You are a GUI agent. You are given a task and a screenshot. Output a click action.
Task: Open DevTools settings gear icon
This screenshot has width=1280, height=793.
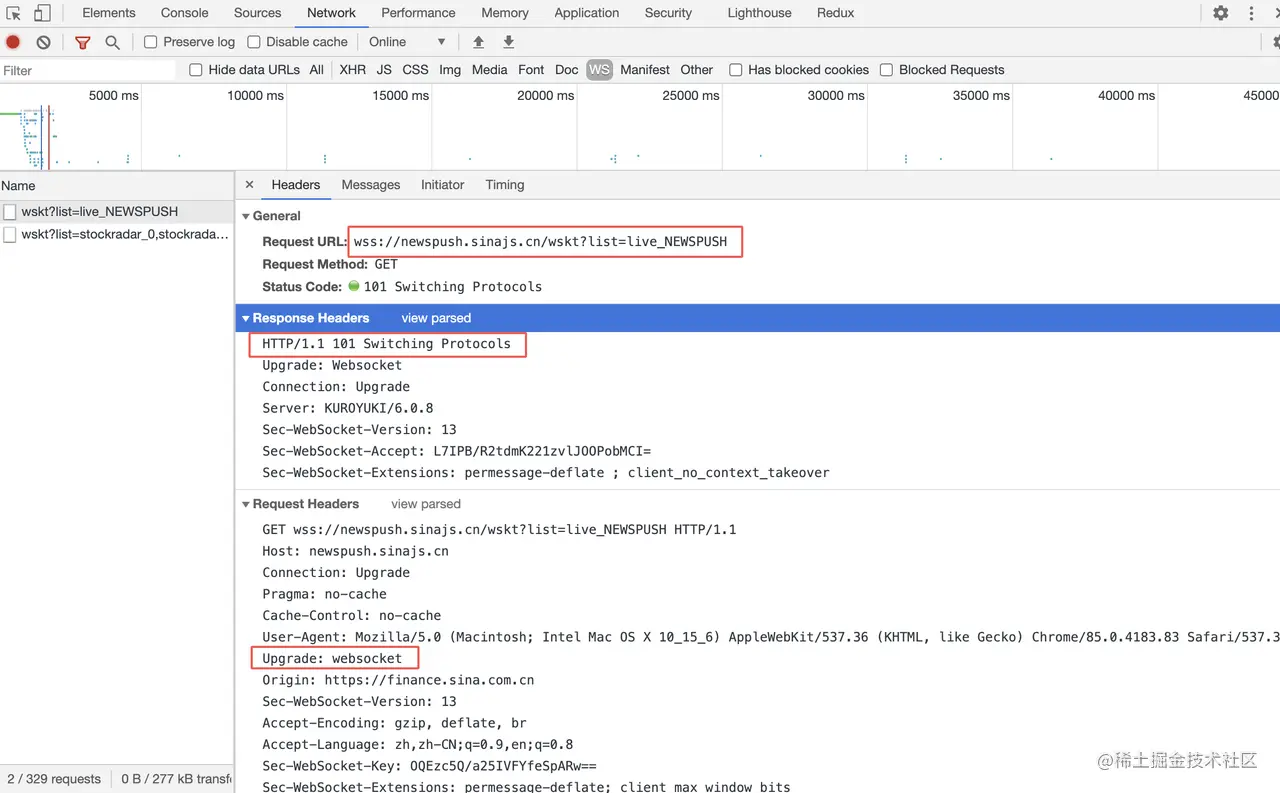[1220, 13]
